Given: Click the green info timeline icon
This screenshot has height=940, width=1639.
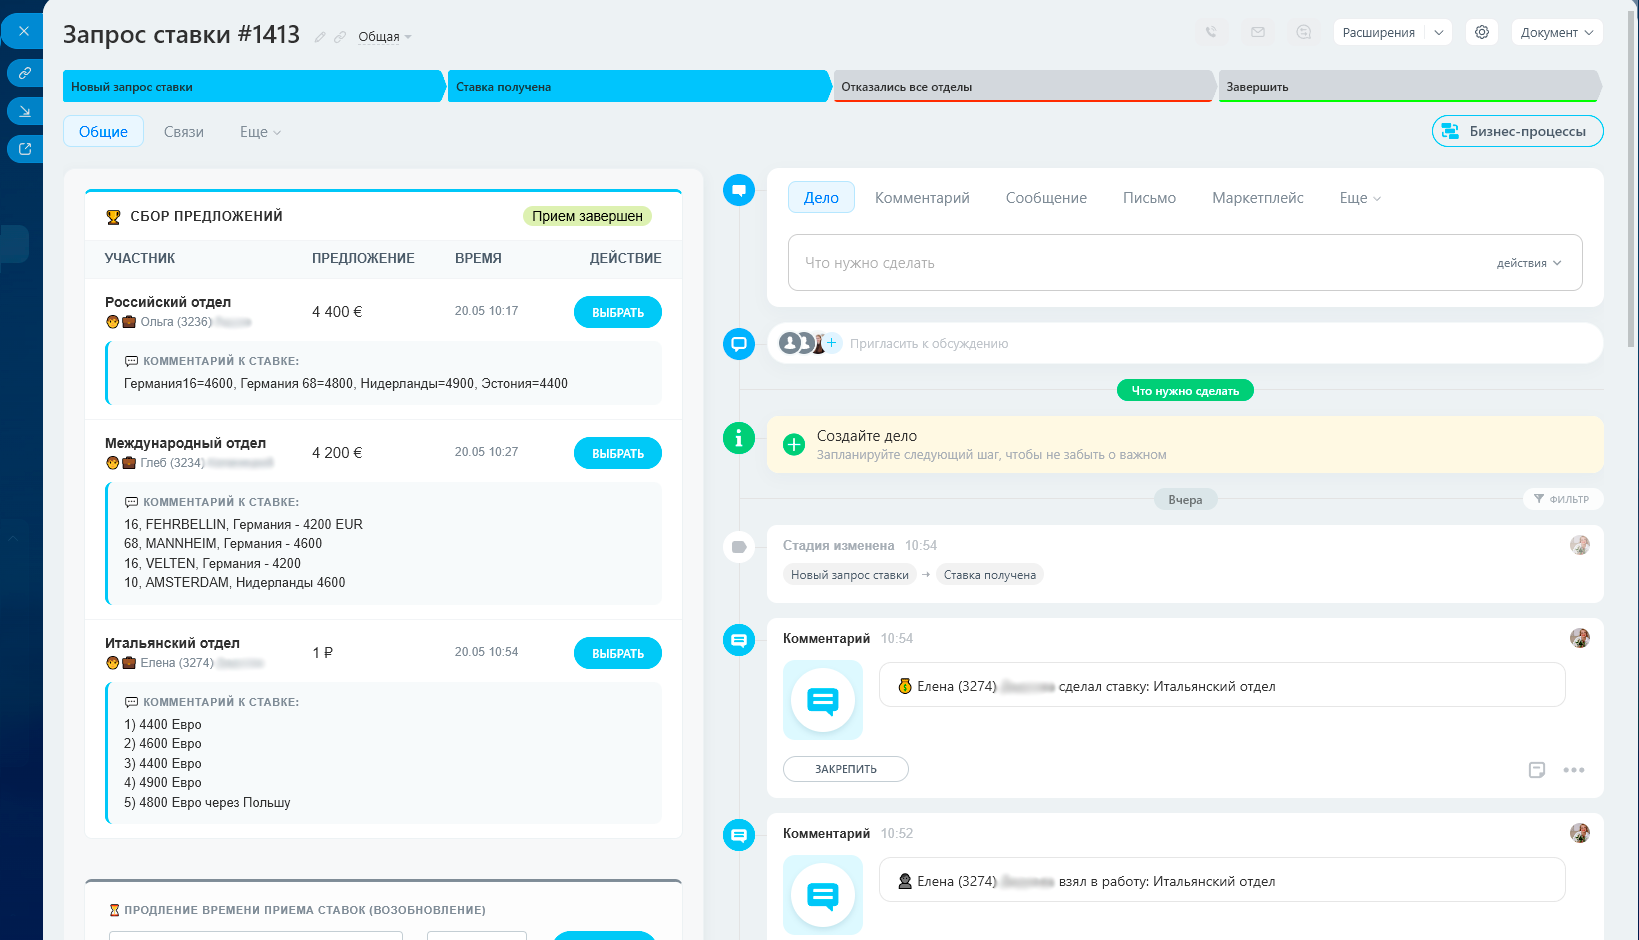Looking at the screenshot, I should click(x=739, y=438).
